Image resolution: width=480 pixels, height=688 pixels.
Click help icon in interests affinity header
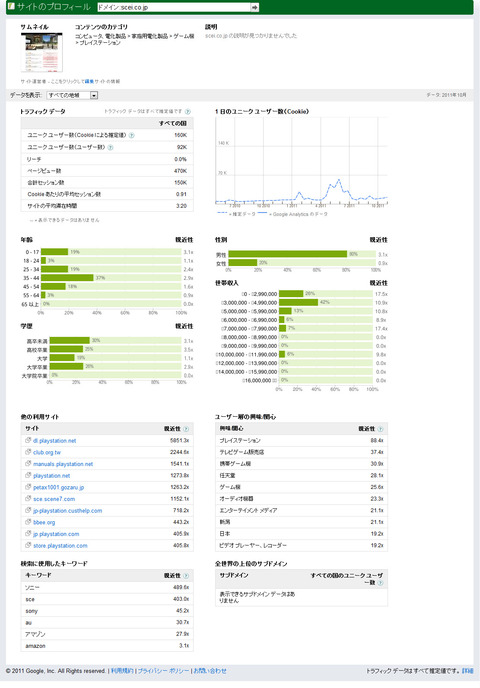click(380, 429)
